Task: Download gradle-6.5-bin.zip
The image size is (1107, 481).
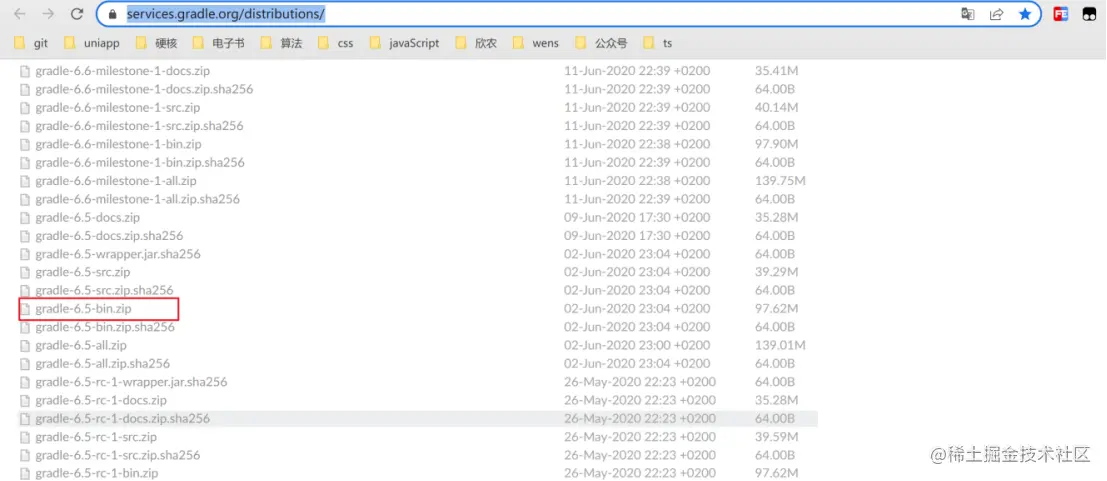Action: (x=83, y=309)
